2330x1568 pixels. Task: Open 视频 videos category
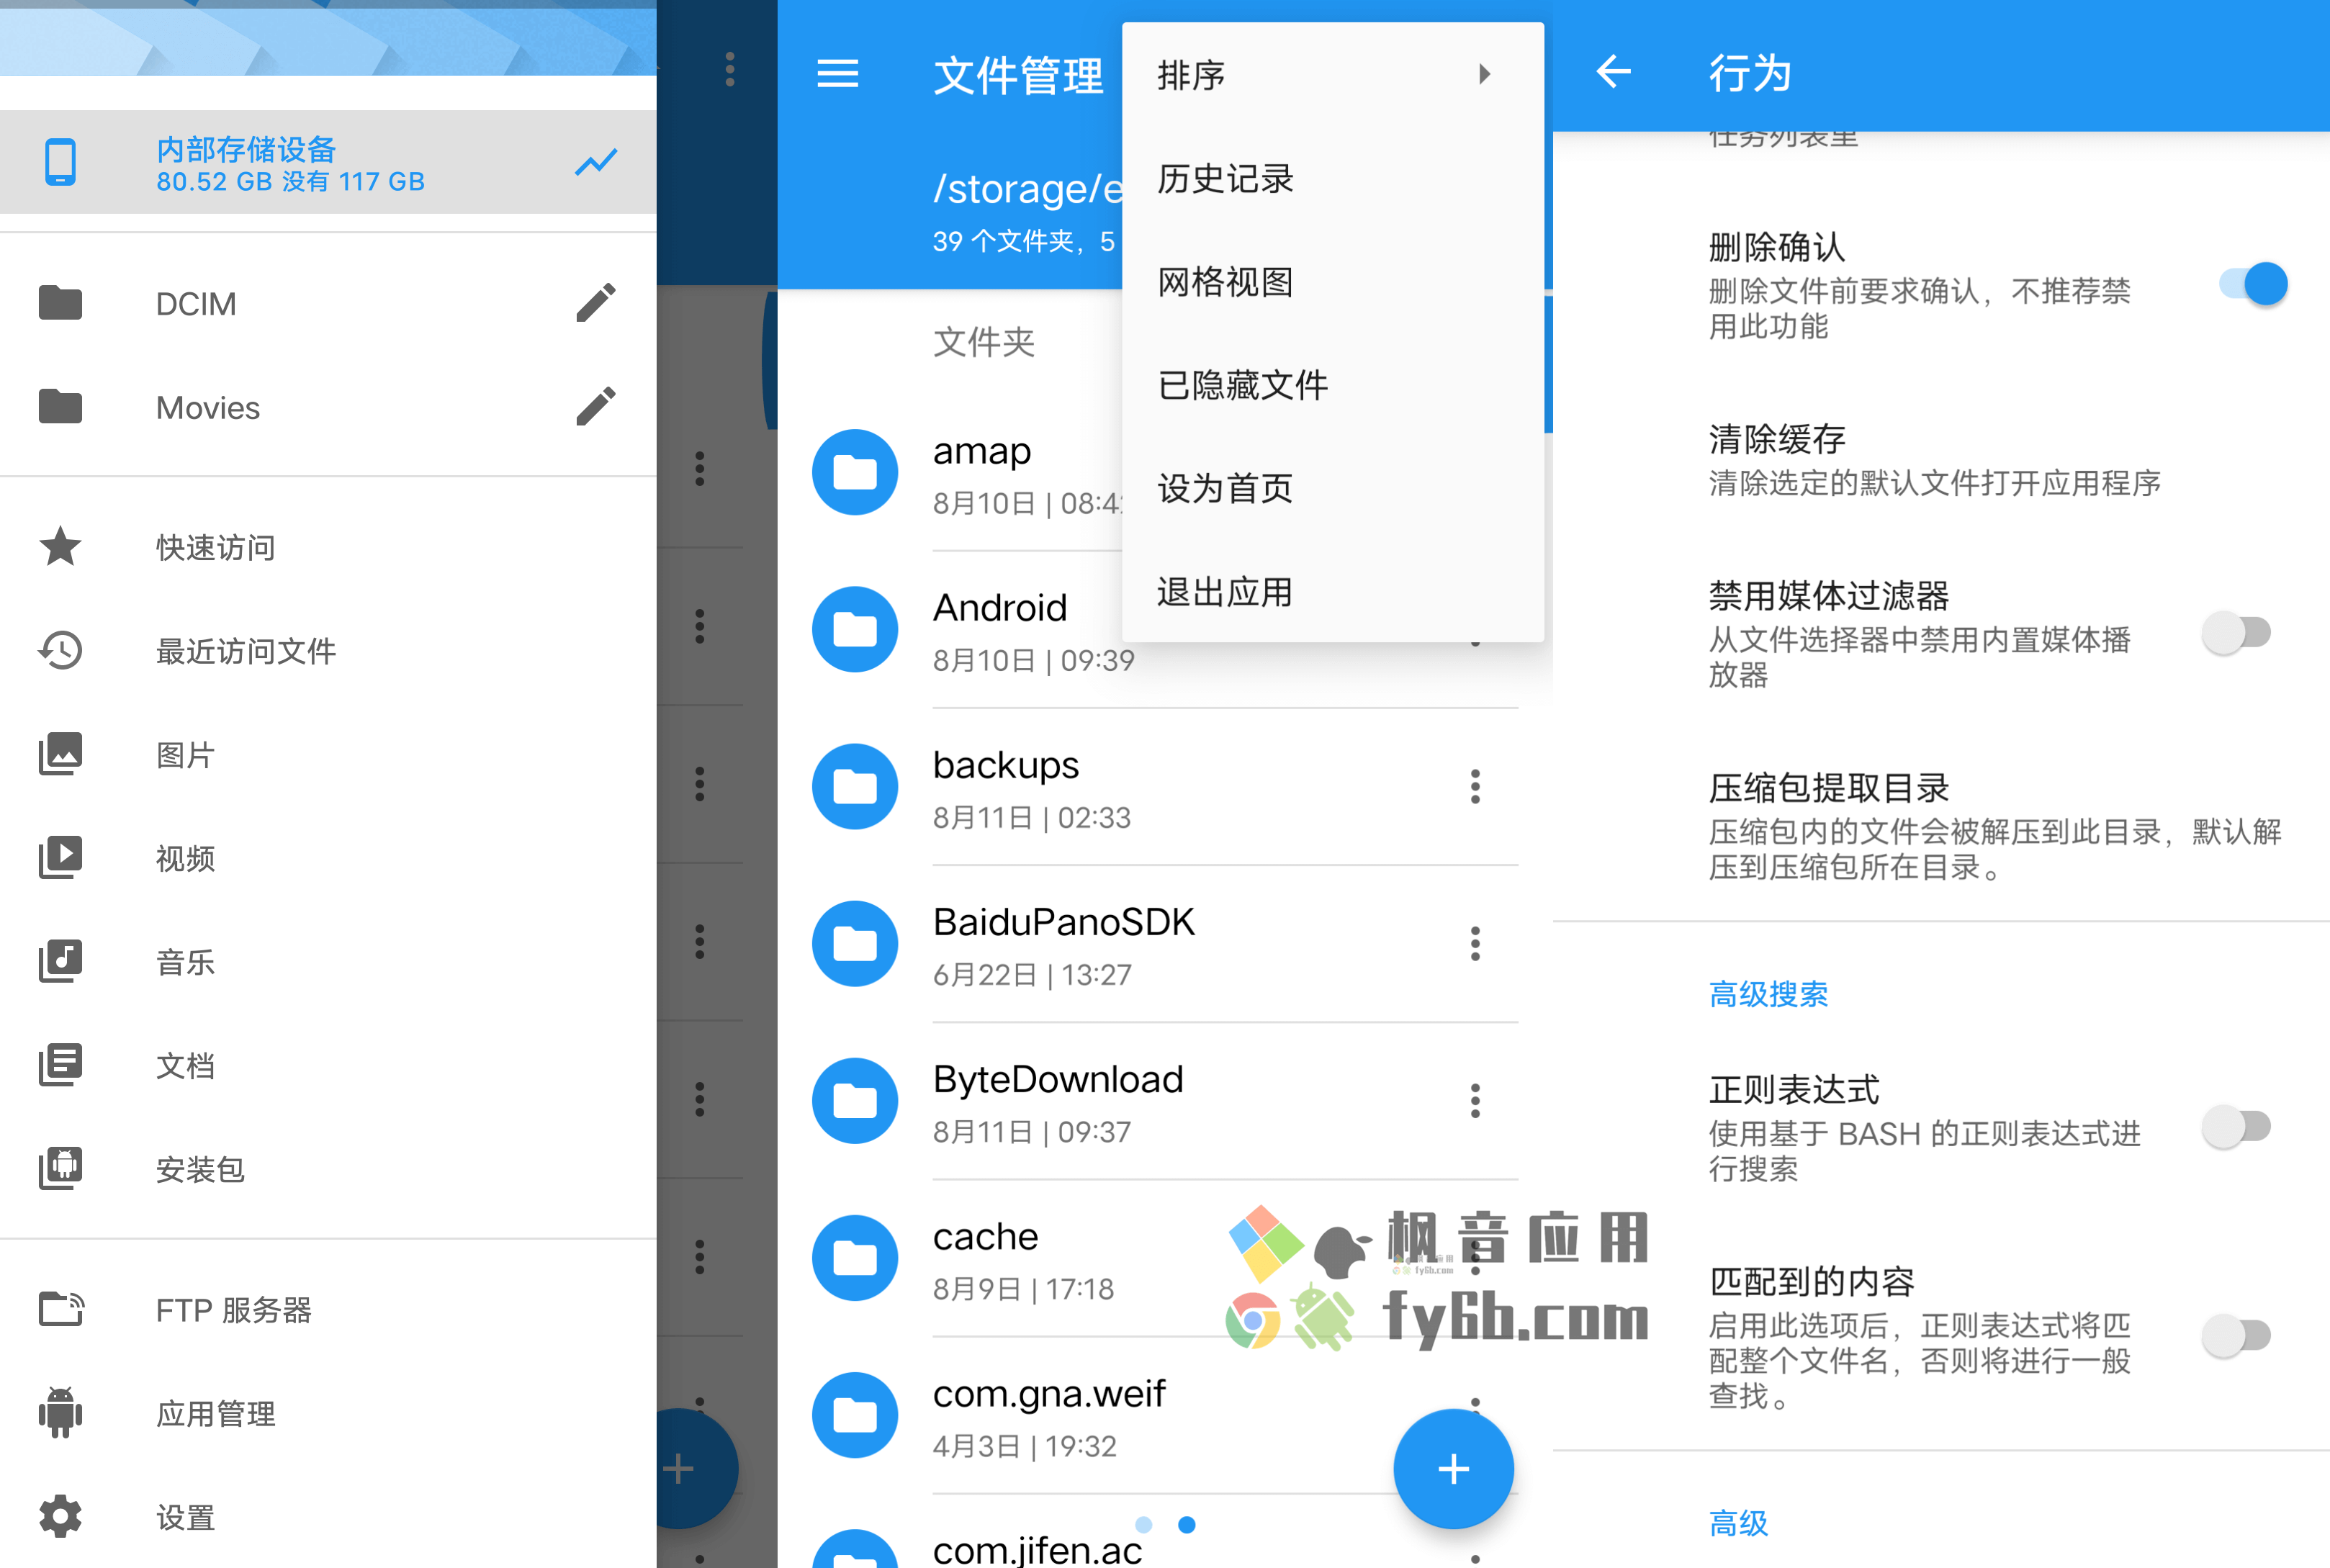[x=328, y=858]
